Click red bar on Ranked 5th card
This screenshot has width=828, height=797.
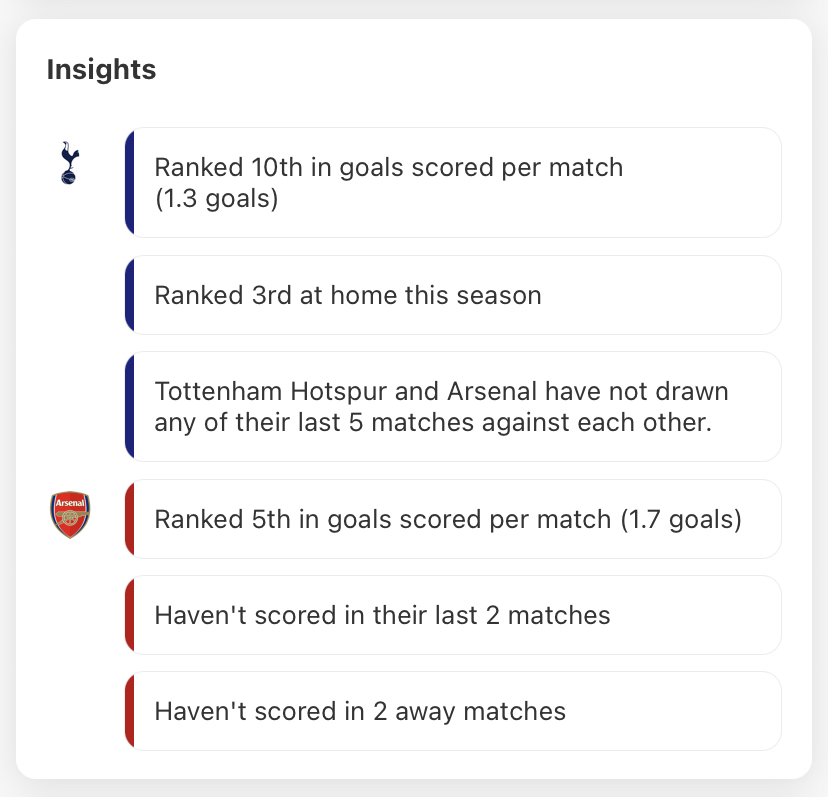coord(129,519)
